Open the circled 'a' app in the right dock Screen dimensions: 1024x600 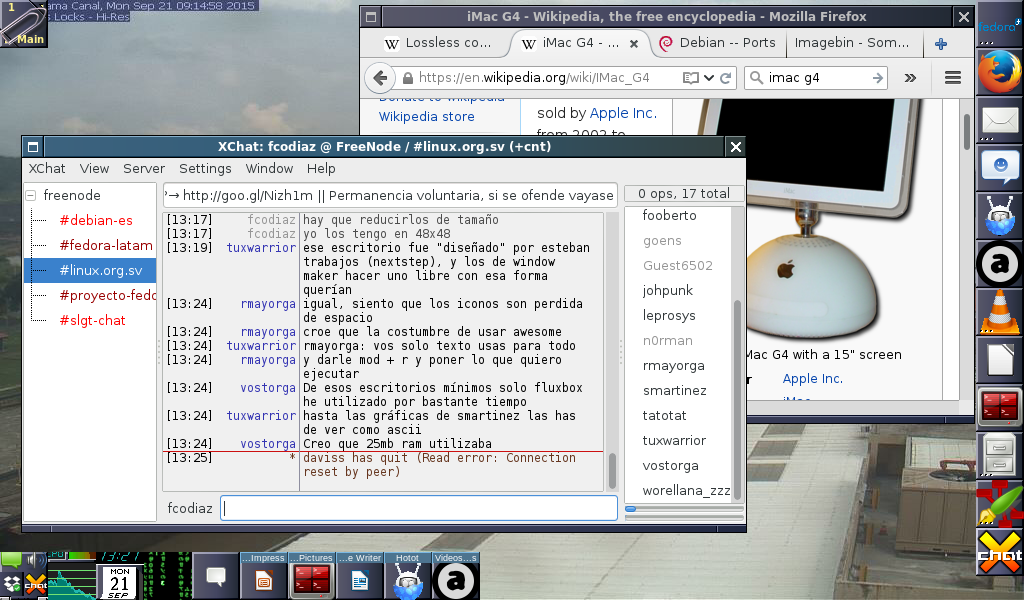tap(999, 264)
